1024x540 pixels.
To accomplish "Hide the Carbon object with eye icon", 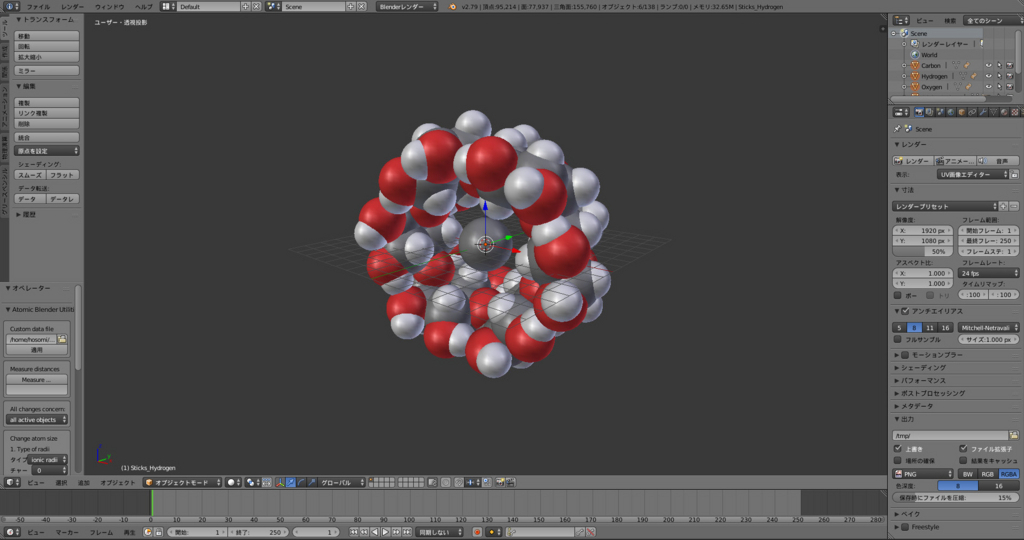I will pyautogui.click(x=988, y=65).
